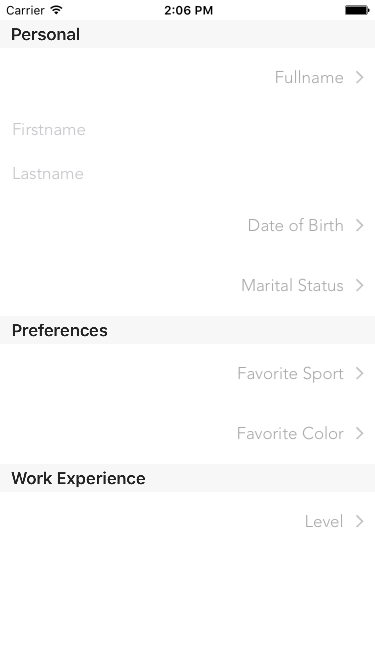Image resolution: width=375 pixels, height=667 pixels.
Task: Focus the Lastname text field
Action: click(188, 174)
